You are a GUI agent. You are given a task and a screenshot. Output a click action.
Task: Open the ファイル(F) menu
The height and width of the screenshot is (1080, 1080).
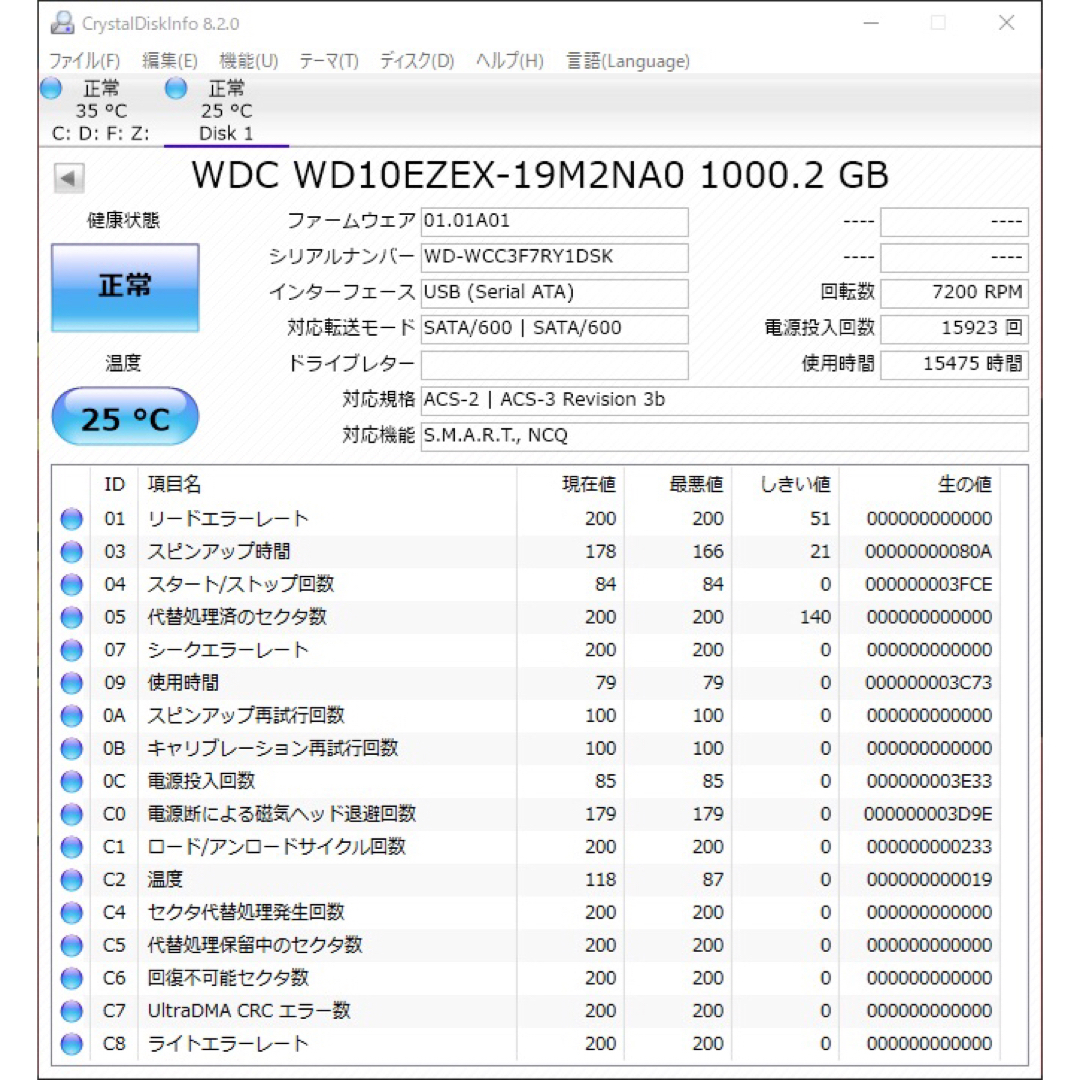click(84, 61)
